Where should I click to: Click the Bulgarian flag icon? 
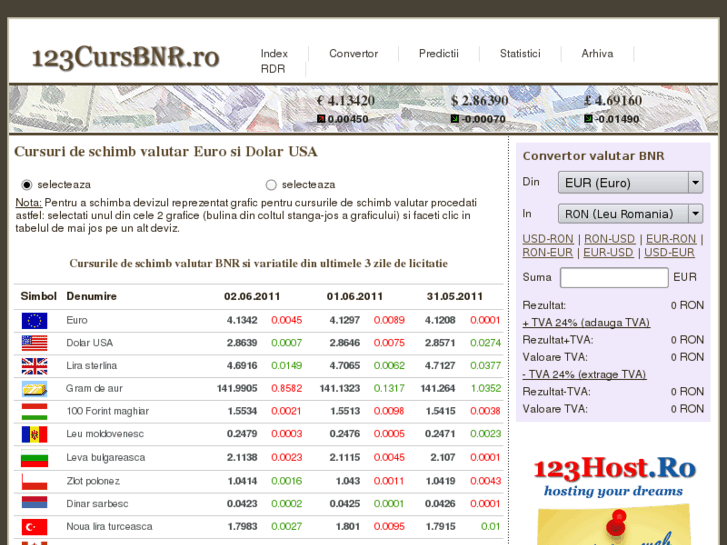click(34, 458)
